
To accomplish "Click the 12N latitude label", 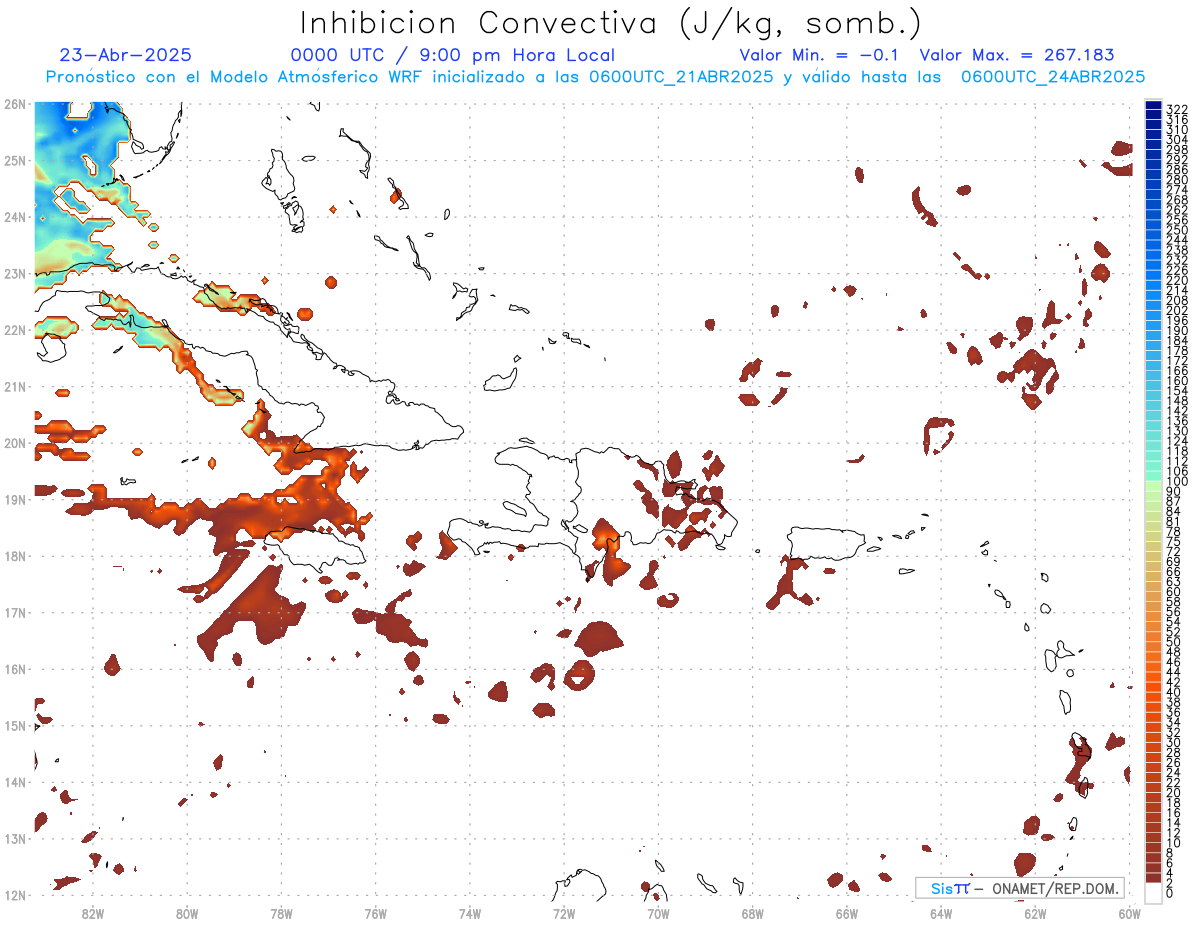I will (x=14, y=895).
